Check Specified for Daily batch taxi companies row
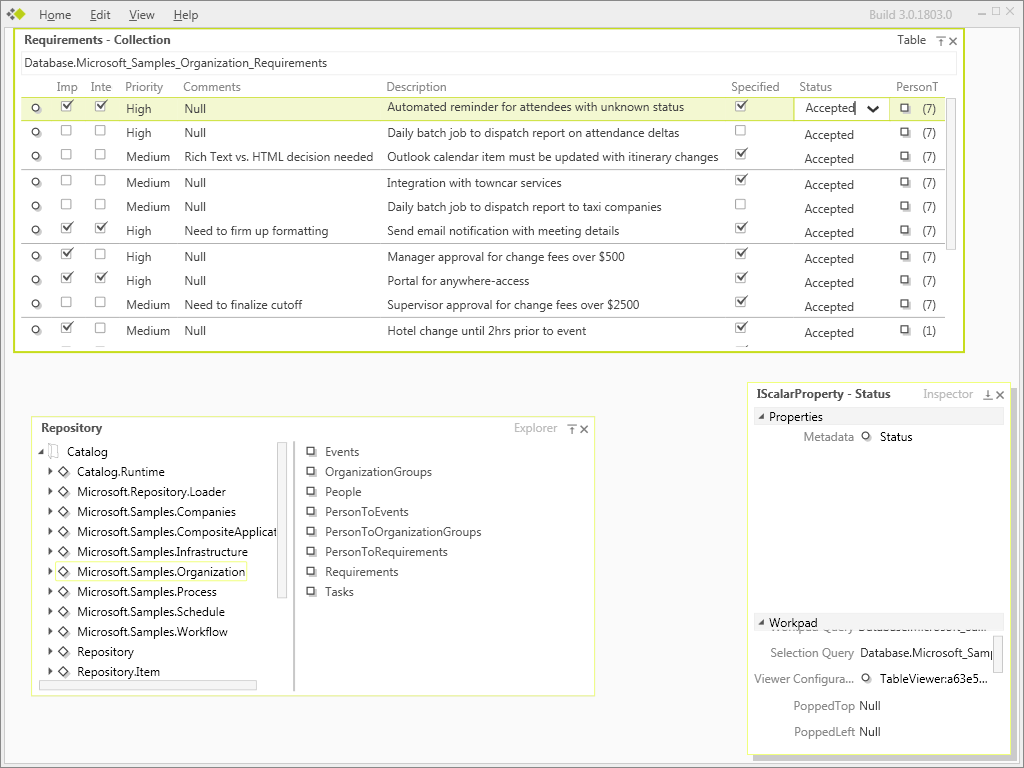The width and height of the screenshot is (1024, 768). point(740,204)
